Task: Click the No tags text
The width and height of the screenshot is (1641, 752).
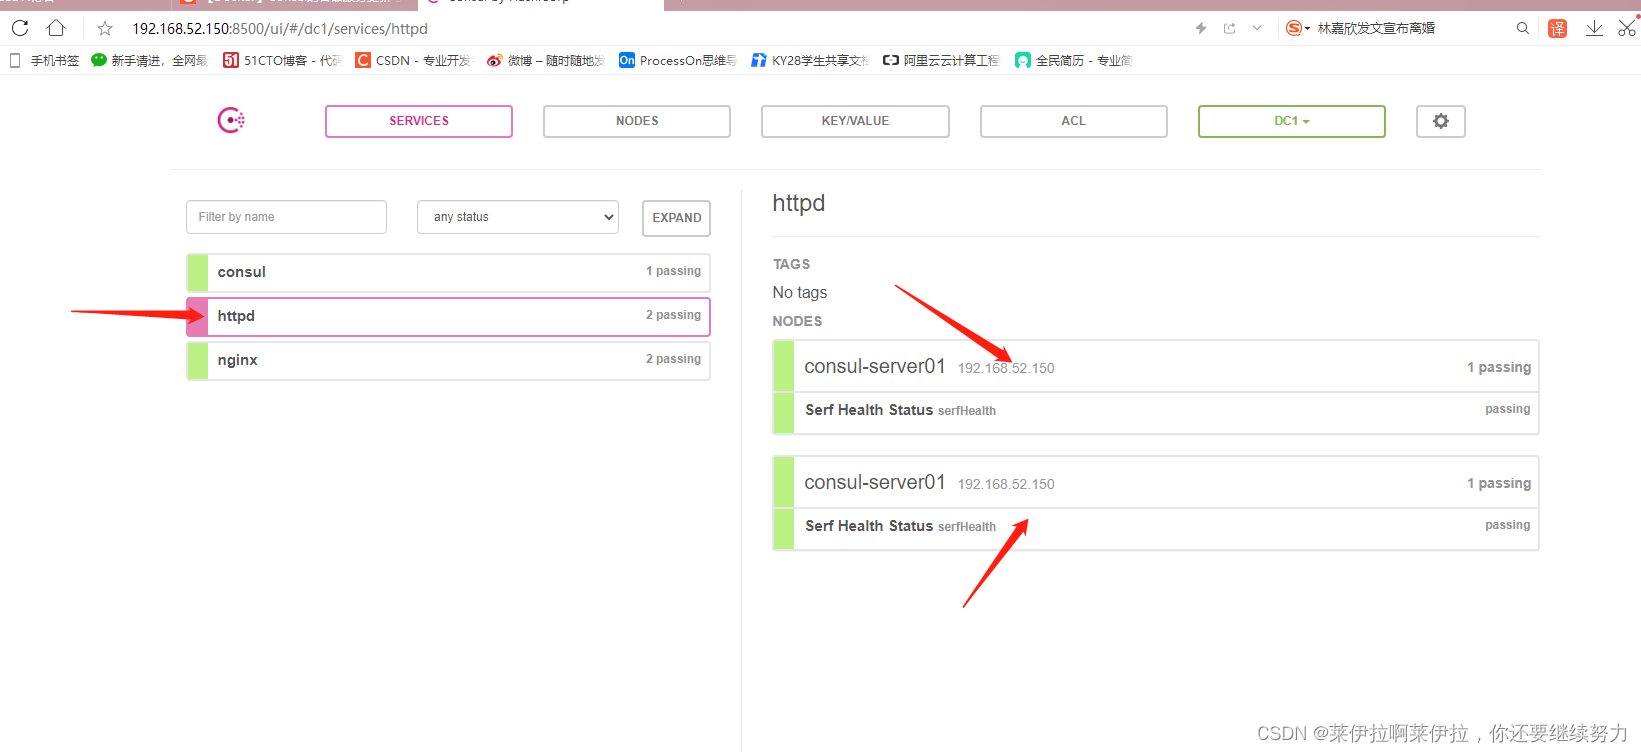Action: [800, 292]
